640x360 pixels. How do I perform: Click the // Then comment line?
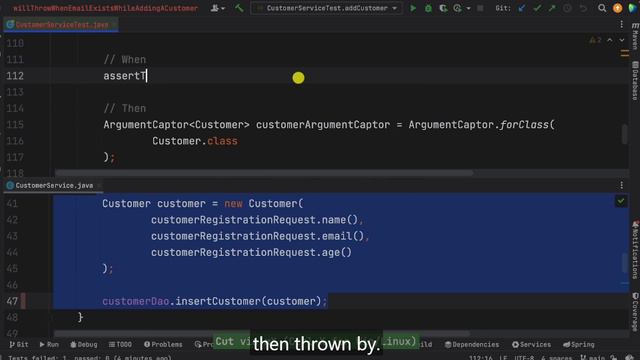point(124,109)
